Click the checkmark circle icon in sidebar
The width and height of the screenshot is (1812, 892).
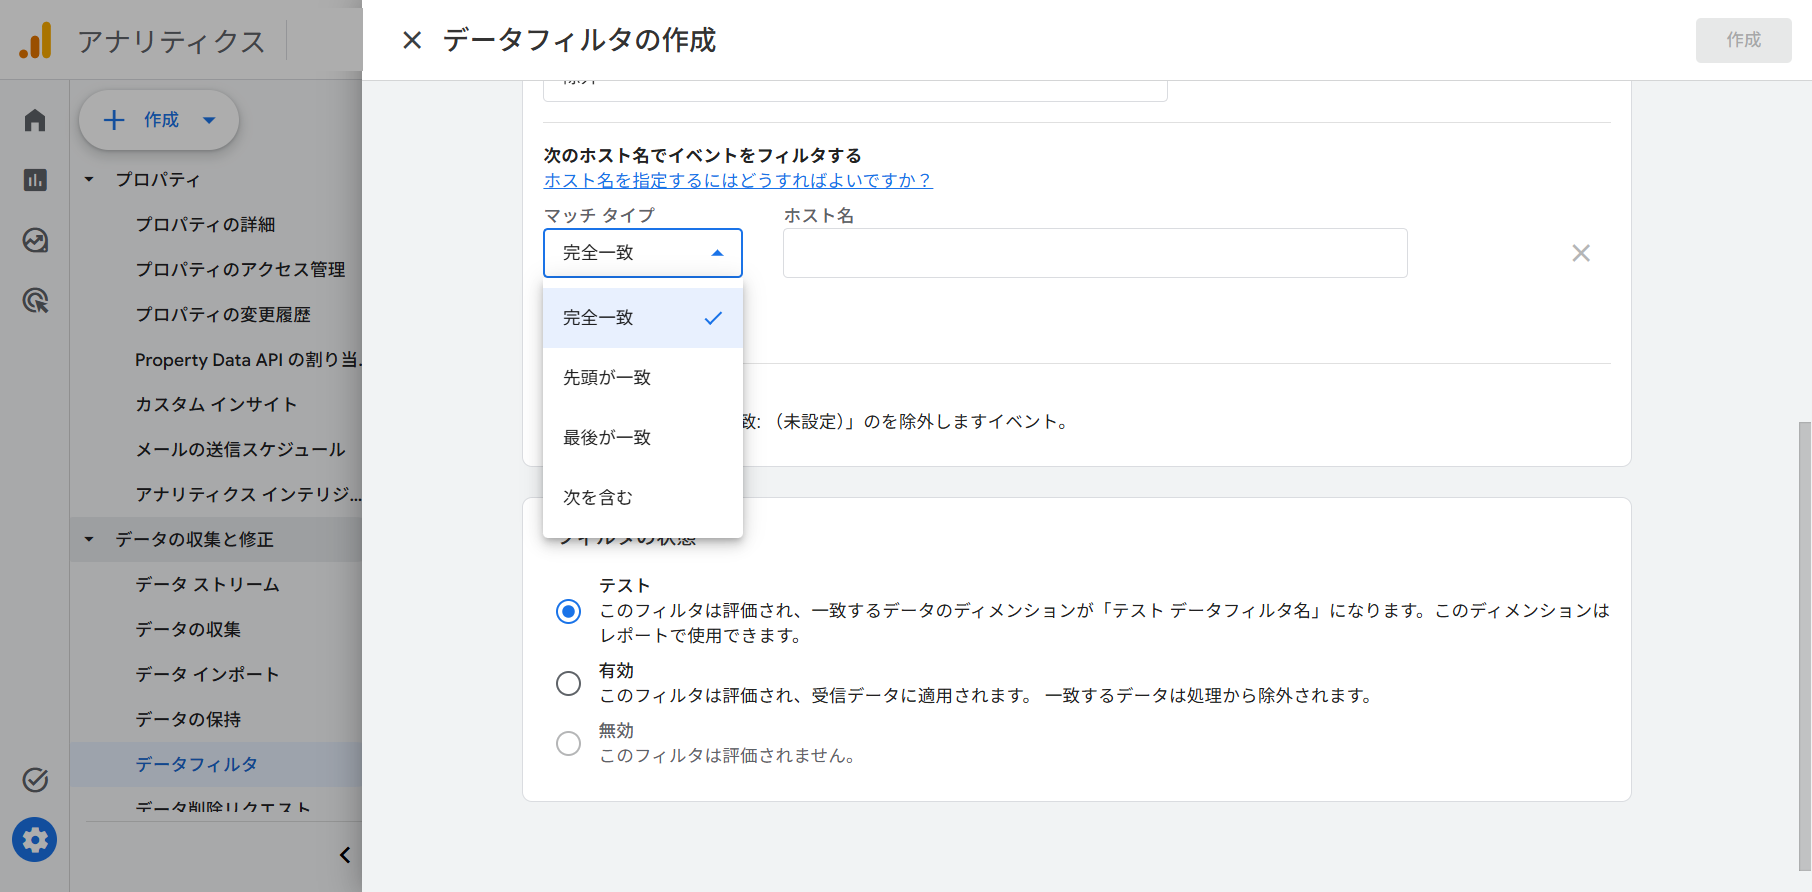coord(35,780)
